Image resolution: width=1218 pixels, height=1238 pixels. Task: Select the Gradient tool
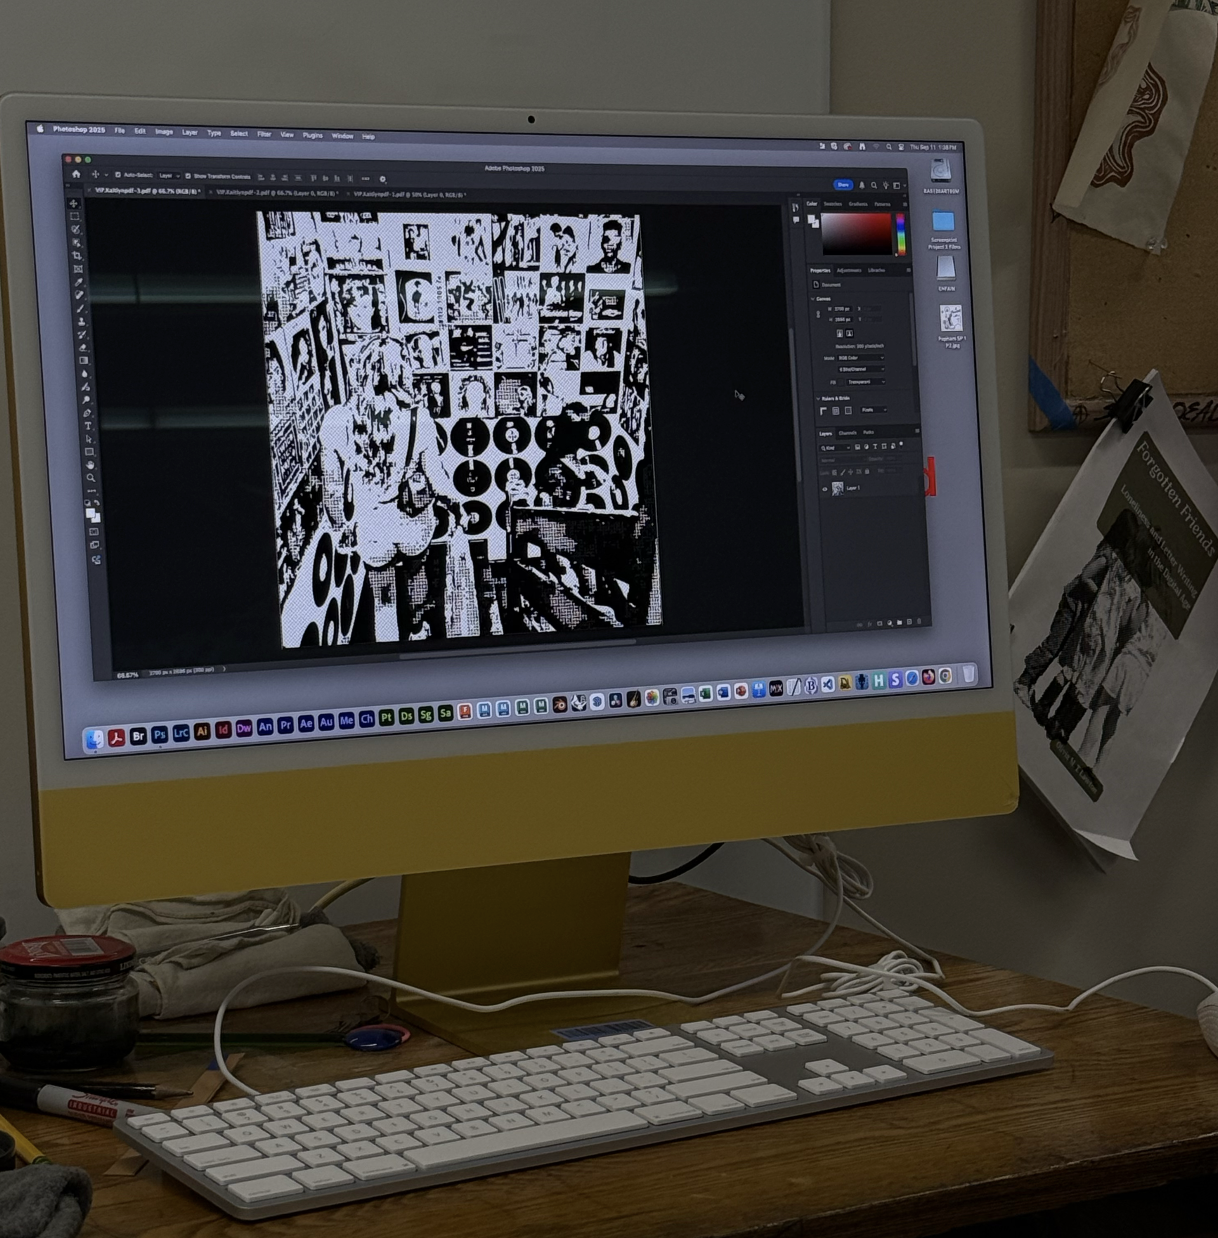84,360
